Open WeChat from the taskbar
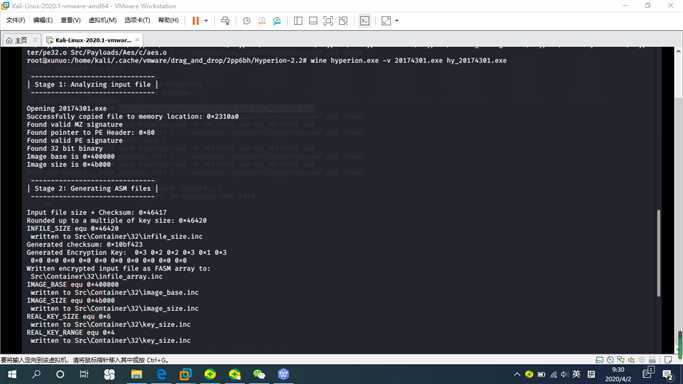683x384 pixels. click(x=259, y=374)
